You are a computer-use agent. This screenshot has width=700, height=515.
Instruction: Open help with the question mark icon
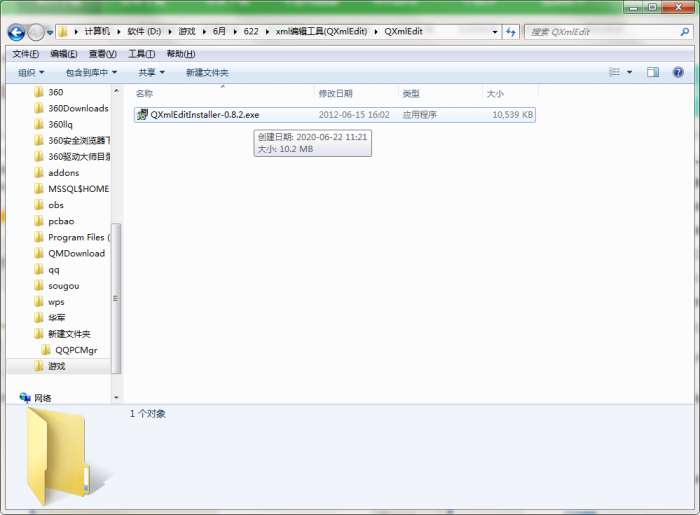click(678, 72)
